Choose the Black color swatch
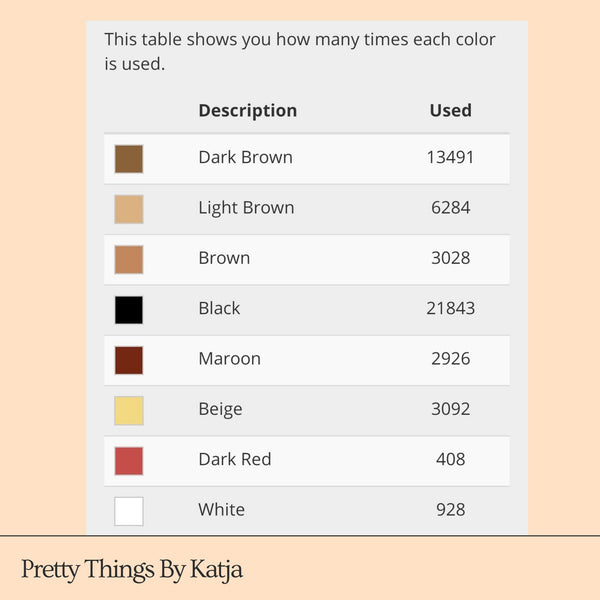The height and width of the screenshot is (600, 600). click(129, 309)
